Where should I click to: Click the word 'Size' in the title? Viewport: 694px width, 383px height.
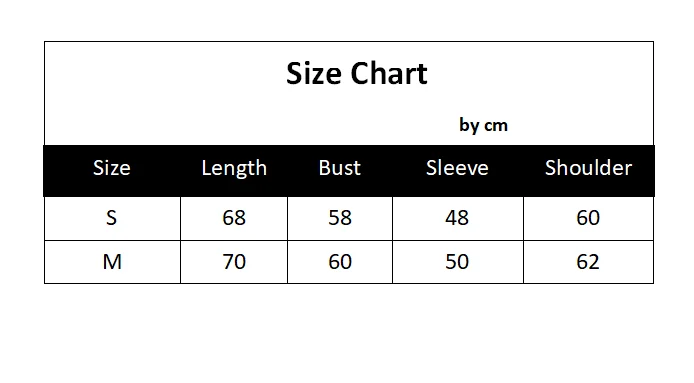[314, 74]
